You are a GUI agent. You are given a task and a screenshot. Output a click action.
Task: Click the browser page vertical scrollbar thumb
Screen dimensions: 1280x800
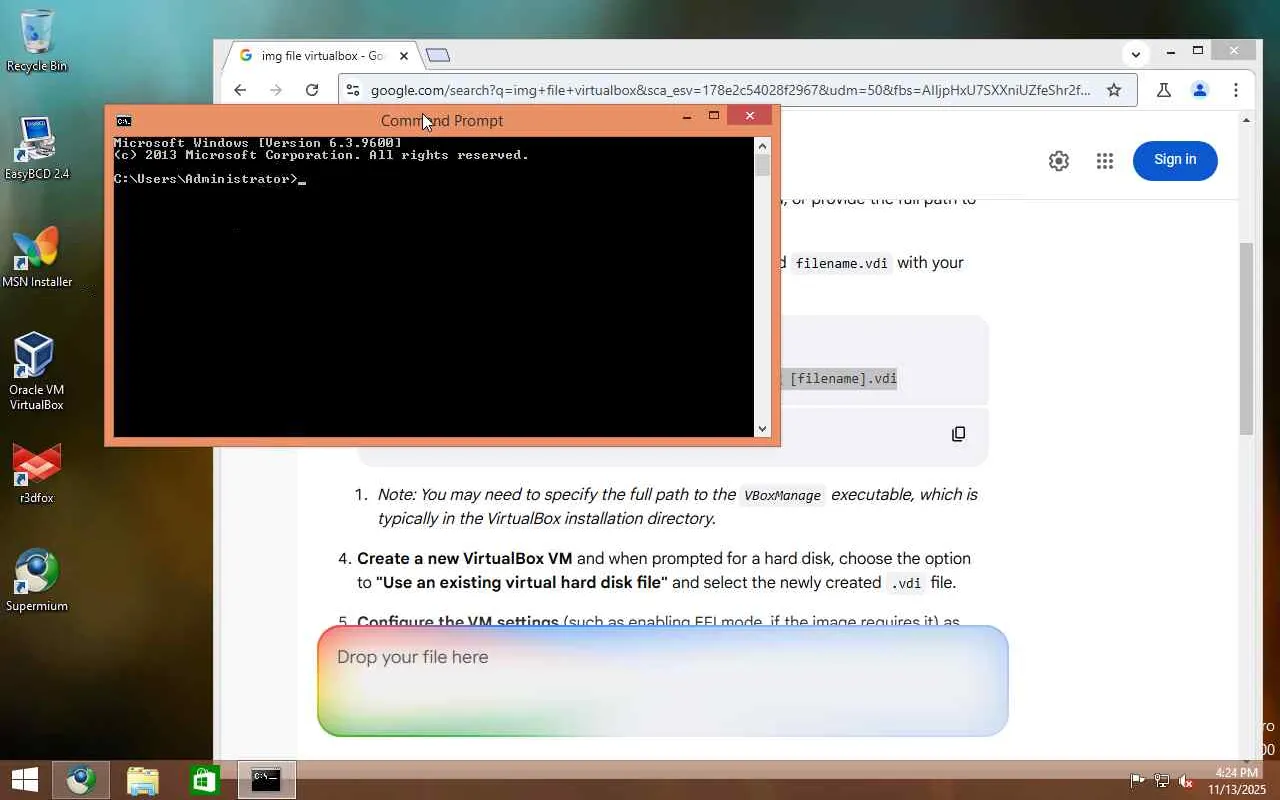pos(1246,338)
